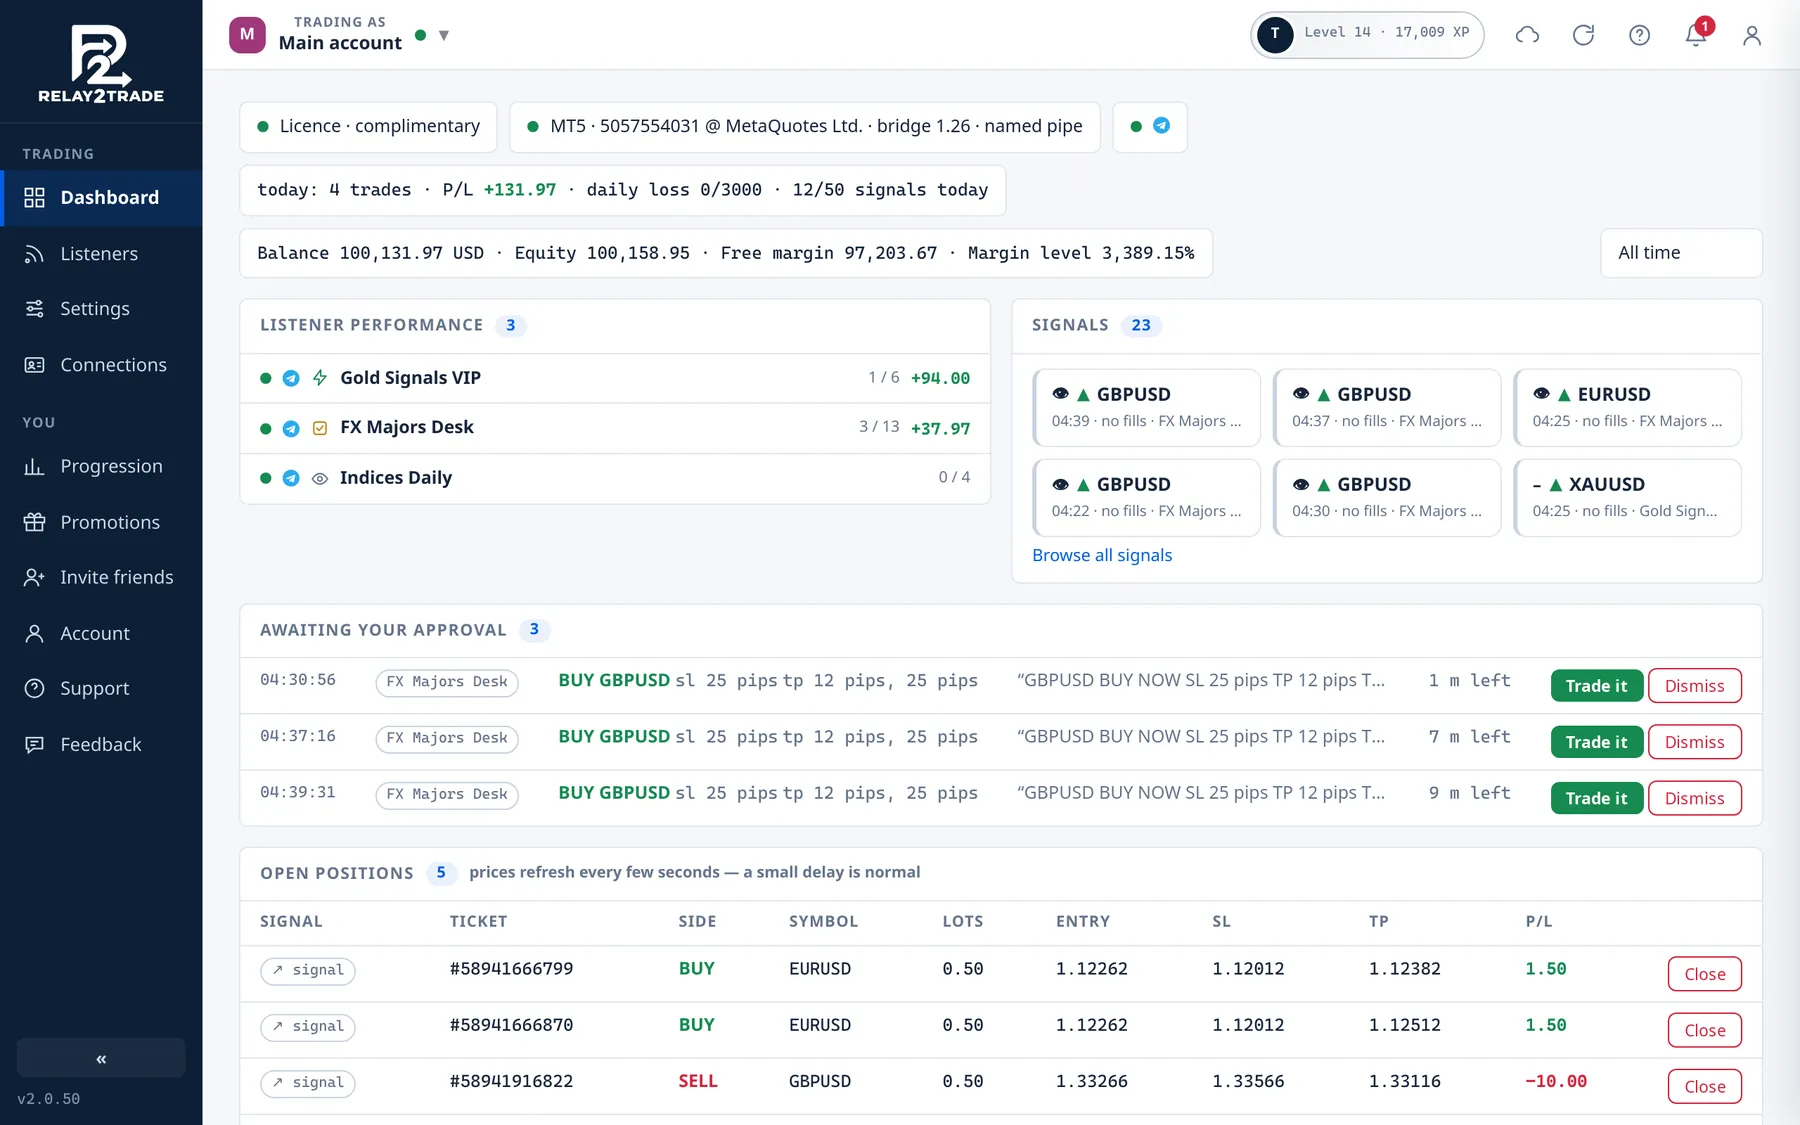The image size is (1800, 1125).
Task: Open Listeners page from sidebar
Action: click(x=101, y=254)
